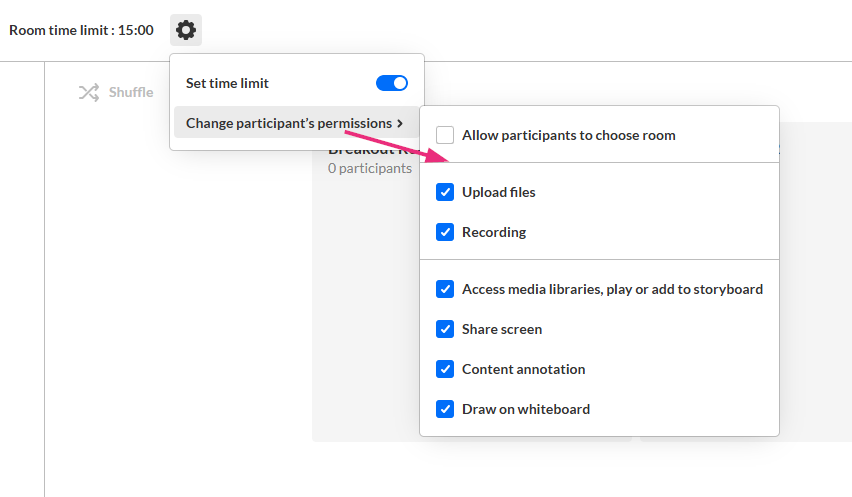
Task: Click the permissions submenu chevron arrow
Action: [x=400, y=123]
